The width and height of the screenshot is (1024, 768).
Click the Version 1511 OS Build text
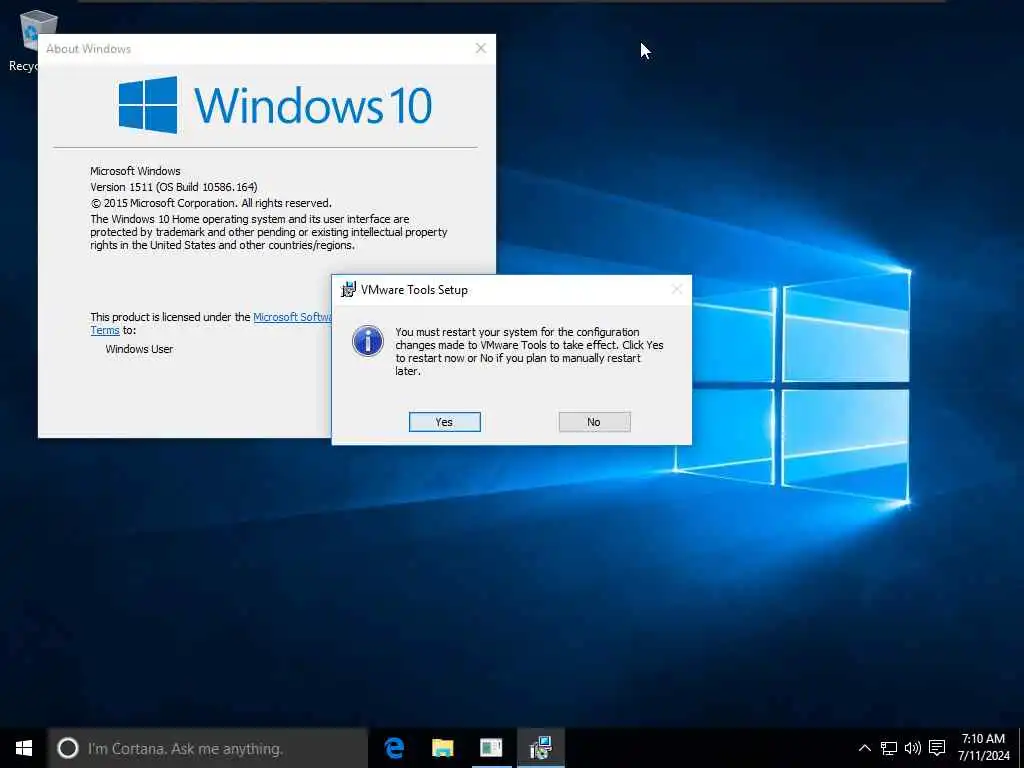tap(174, 187)
